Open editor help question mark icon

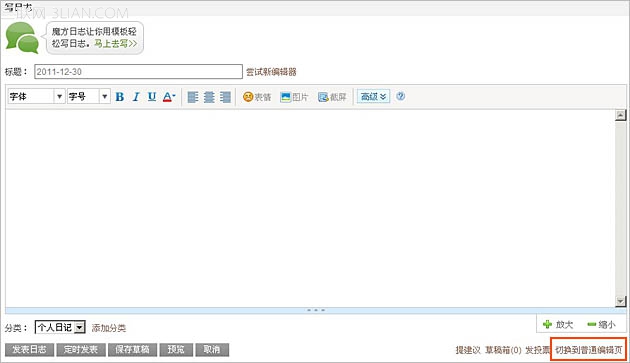coord(401,96)
